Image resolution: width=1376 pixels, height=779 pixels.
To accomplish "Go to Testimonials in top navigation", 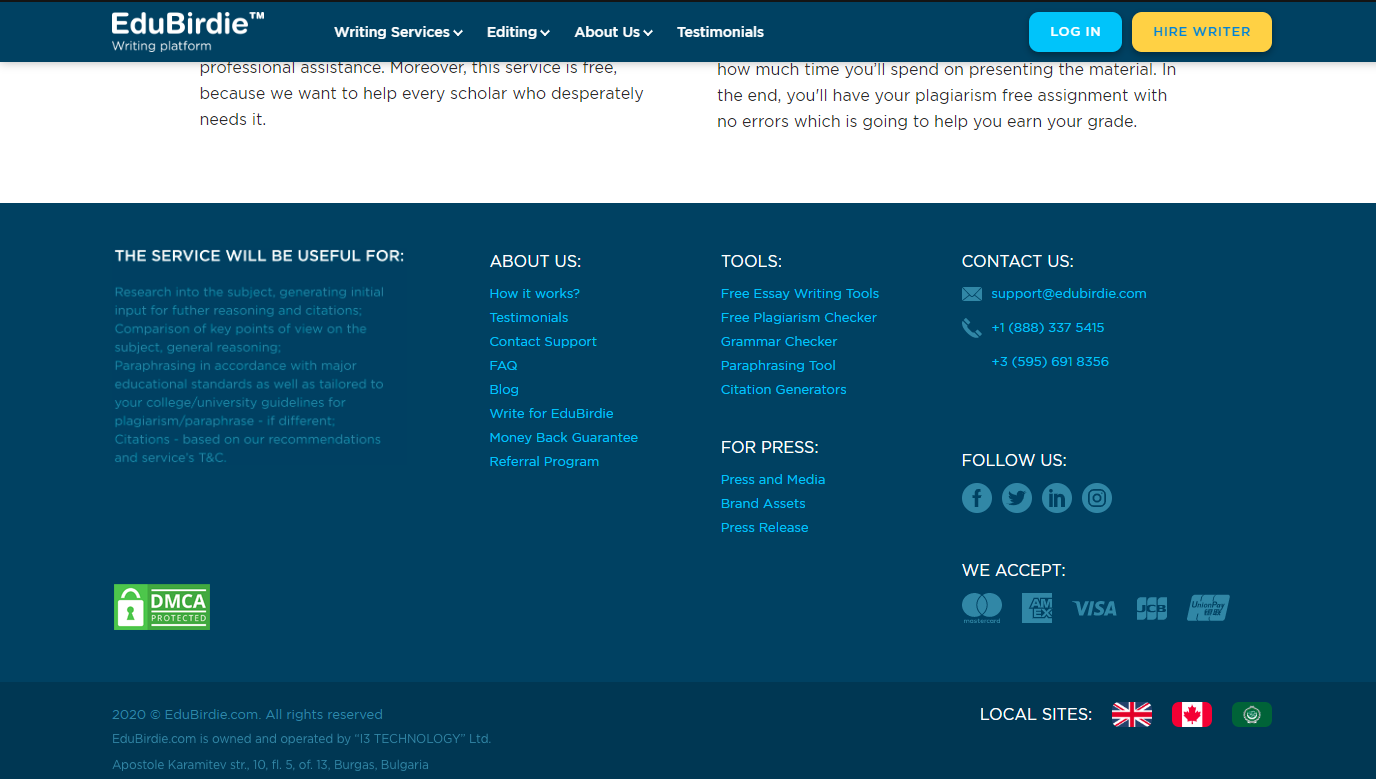I will tap(720, 32).
